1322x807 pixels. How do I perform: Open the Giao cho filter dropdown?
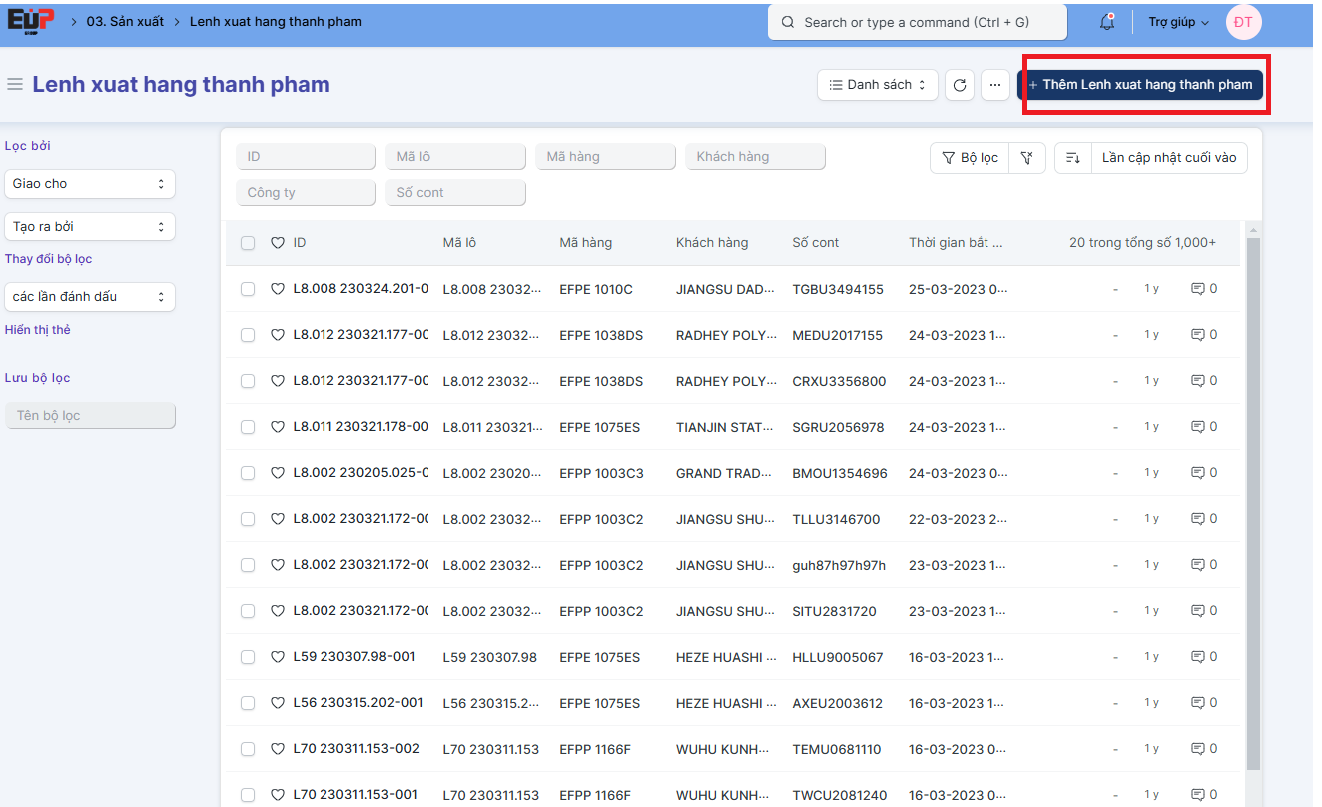(x=90, y=184)
